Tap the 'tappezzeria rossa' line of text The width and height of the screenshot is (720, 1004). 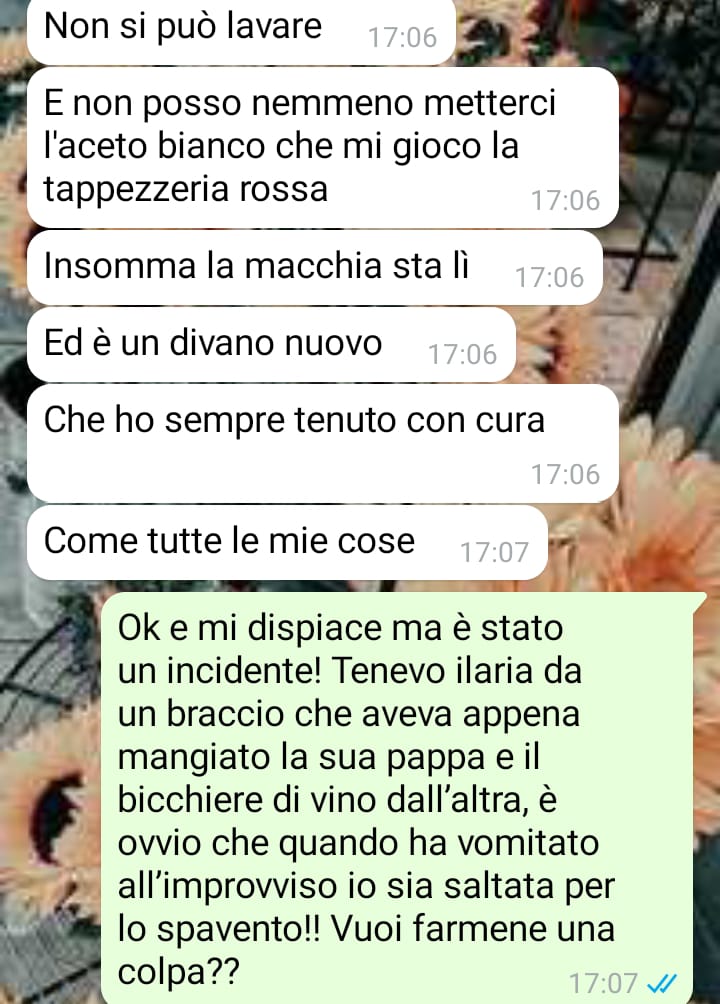pos(186,190)
